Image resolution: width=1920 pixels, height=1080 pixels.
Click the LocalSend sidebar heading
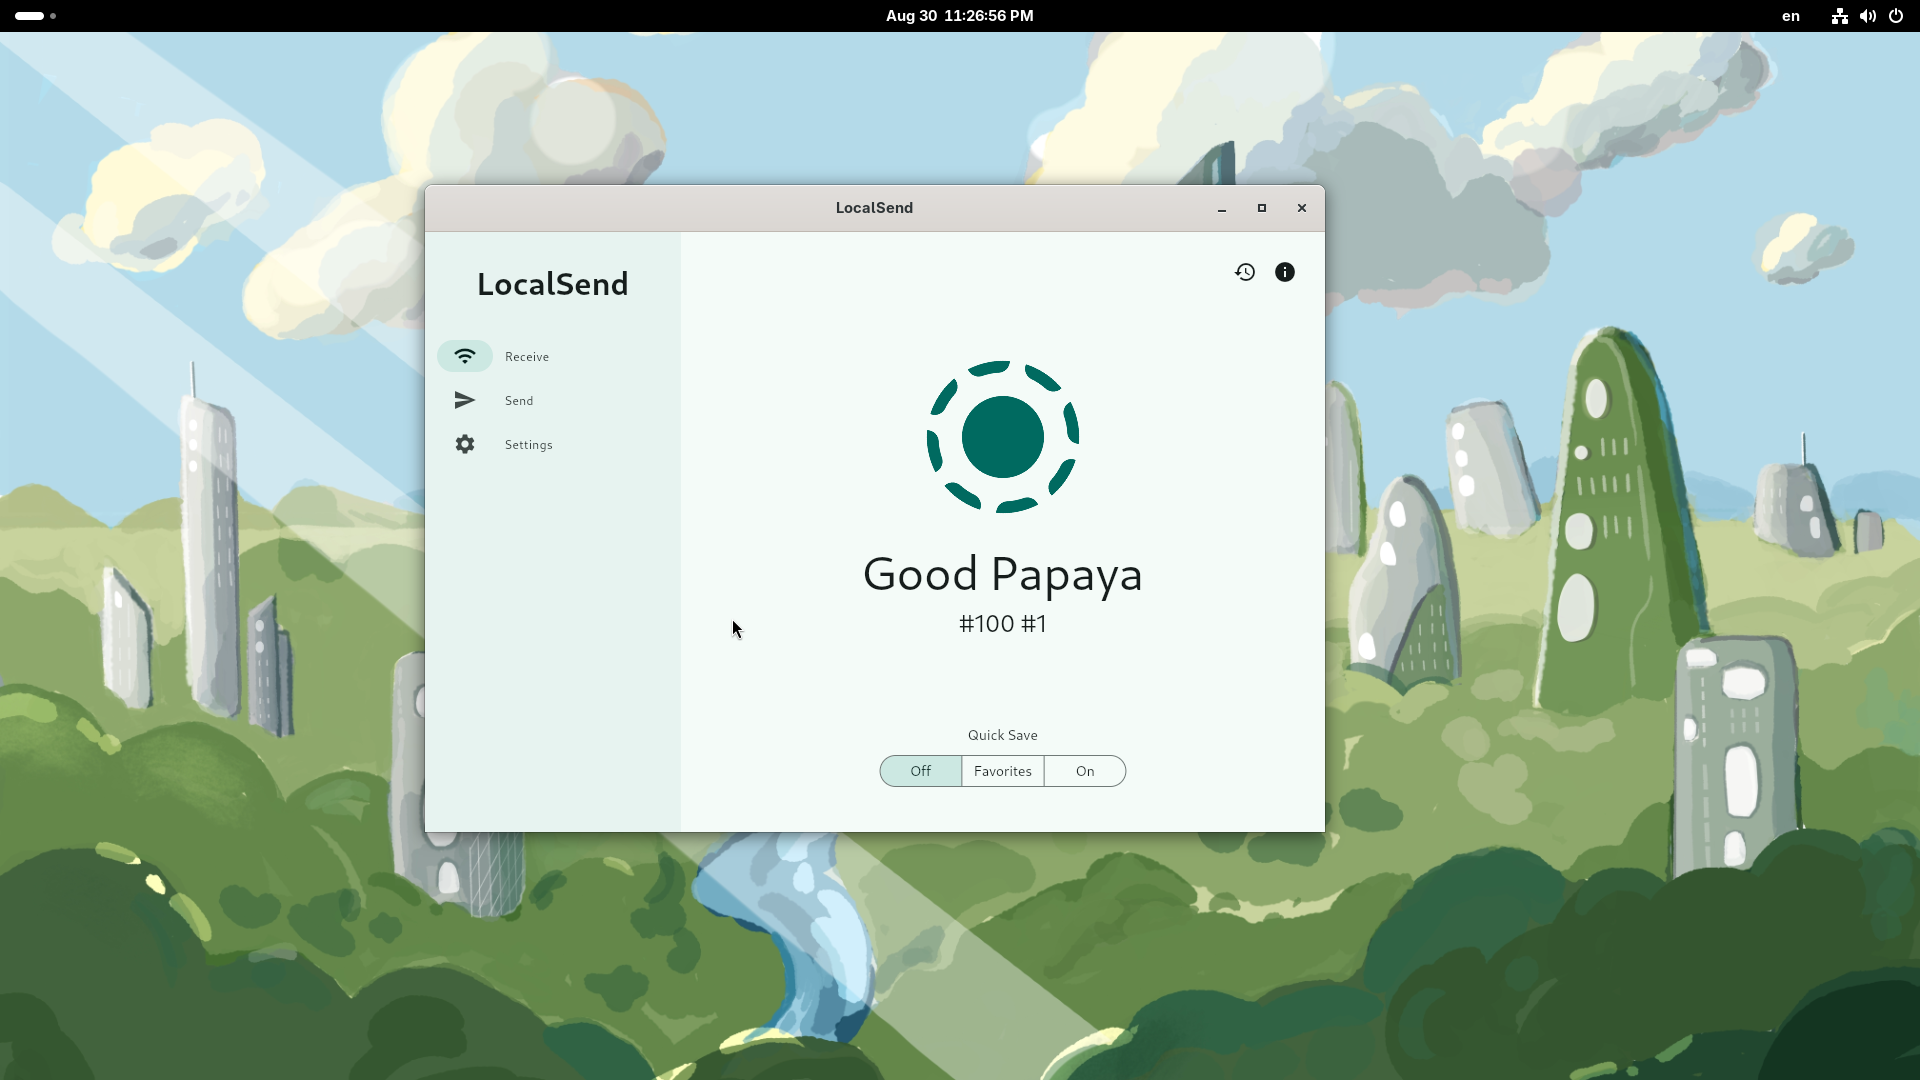(553, 284)
